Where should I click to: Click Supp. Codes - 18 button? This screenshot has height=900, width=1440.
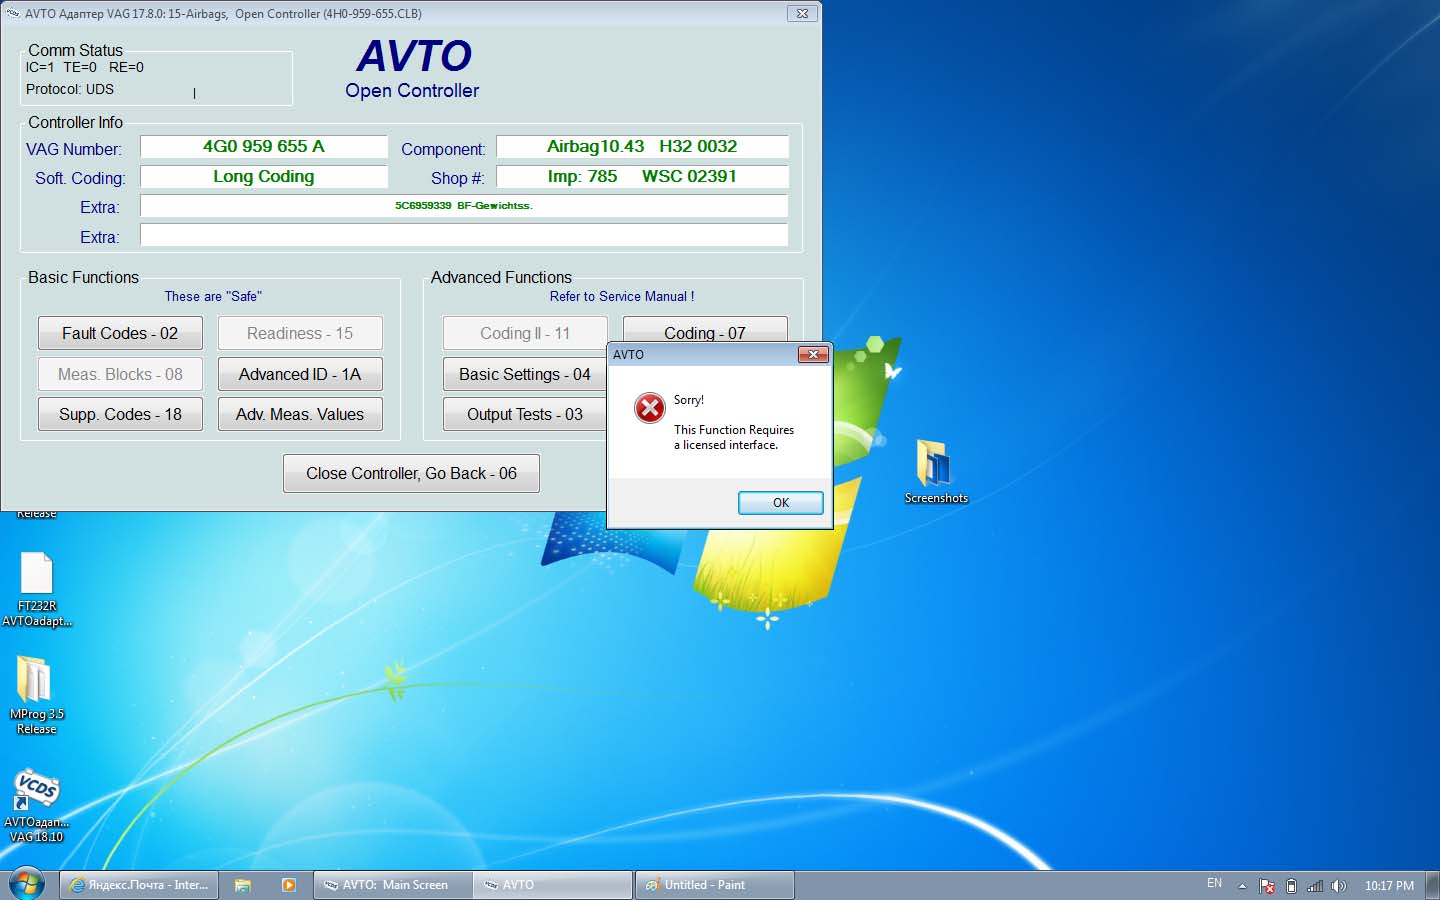120,414
